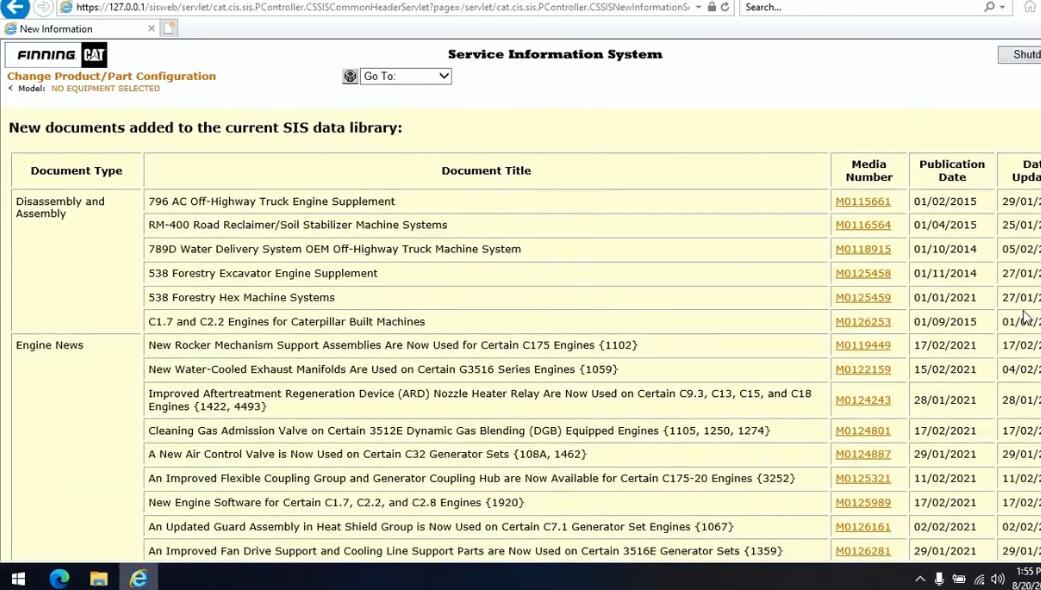Refresh the page with the reload icon
1041x590 pixels.
point(725,7)
